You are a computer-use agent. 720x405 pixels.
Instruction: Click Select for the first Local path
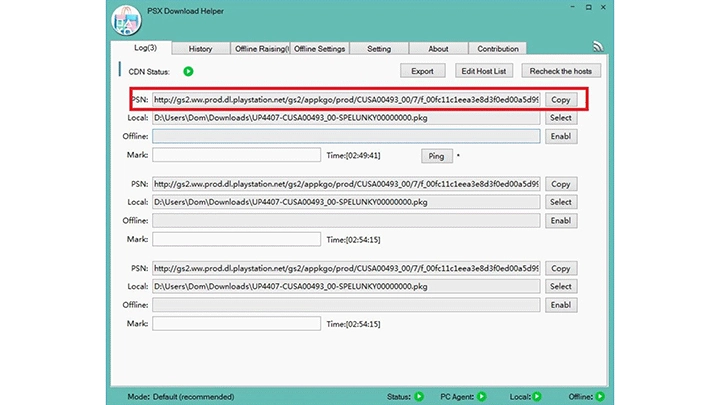[x=561, y=118]
